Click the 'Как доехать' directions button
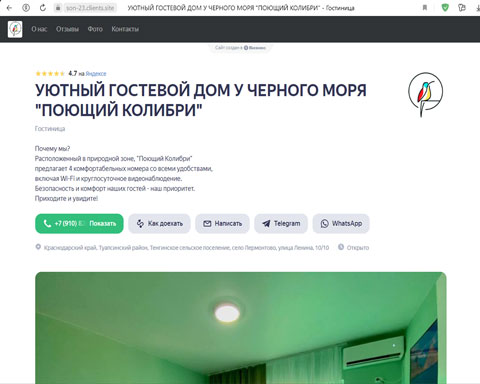Screen dimensions: 480x384 159,223
